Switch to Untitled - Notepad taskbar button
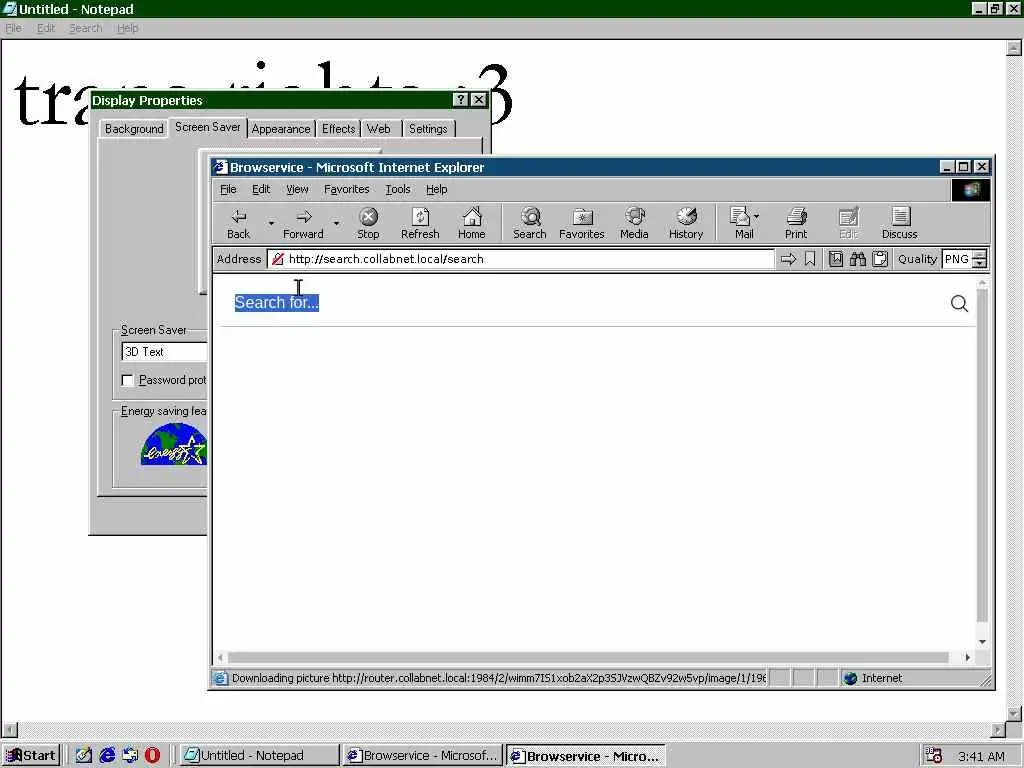1024x768 pixels. [259, 756]
